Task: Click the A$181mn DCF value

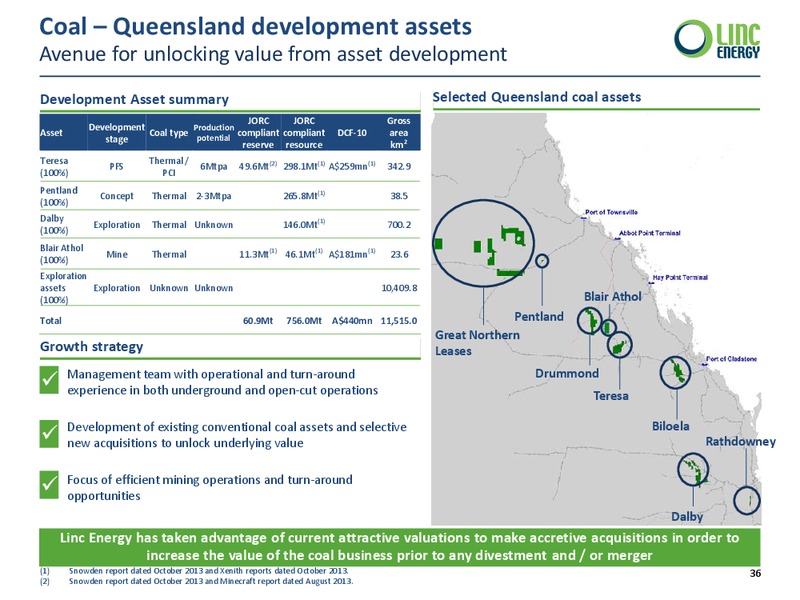Action: click(352, 254)
